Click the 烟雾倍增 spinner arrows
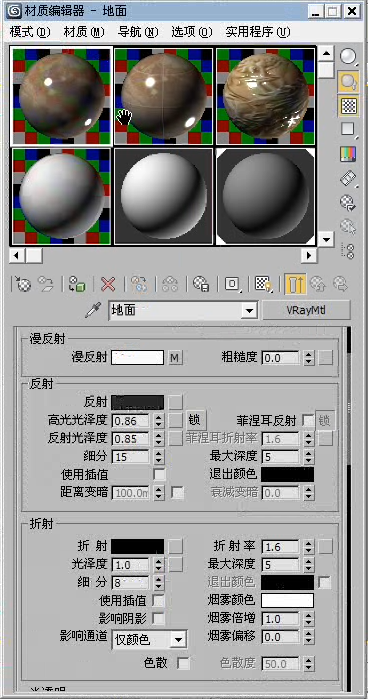Viewport: 368px width, 699px height. pyautogui.click(x=308, y=619)
